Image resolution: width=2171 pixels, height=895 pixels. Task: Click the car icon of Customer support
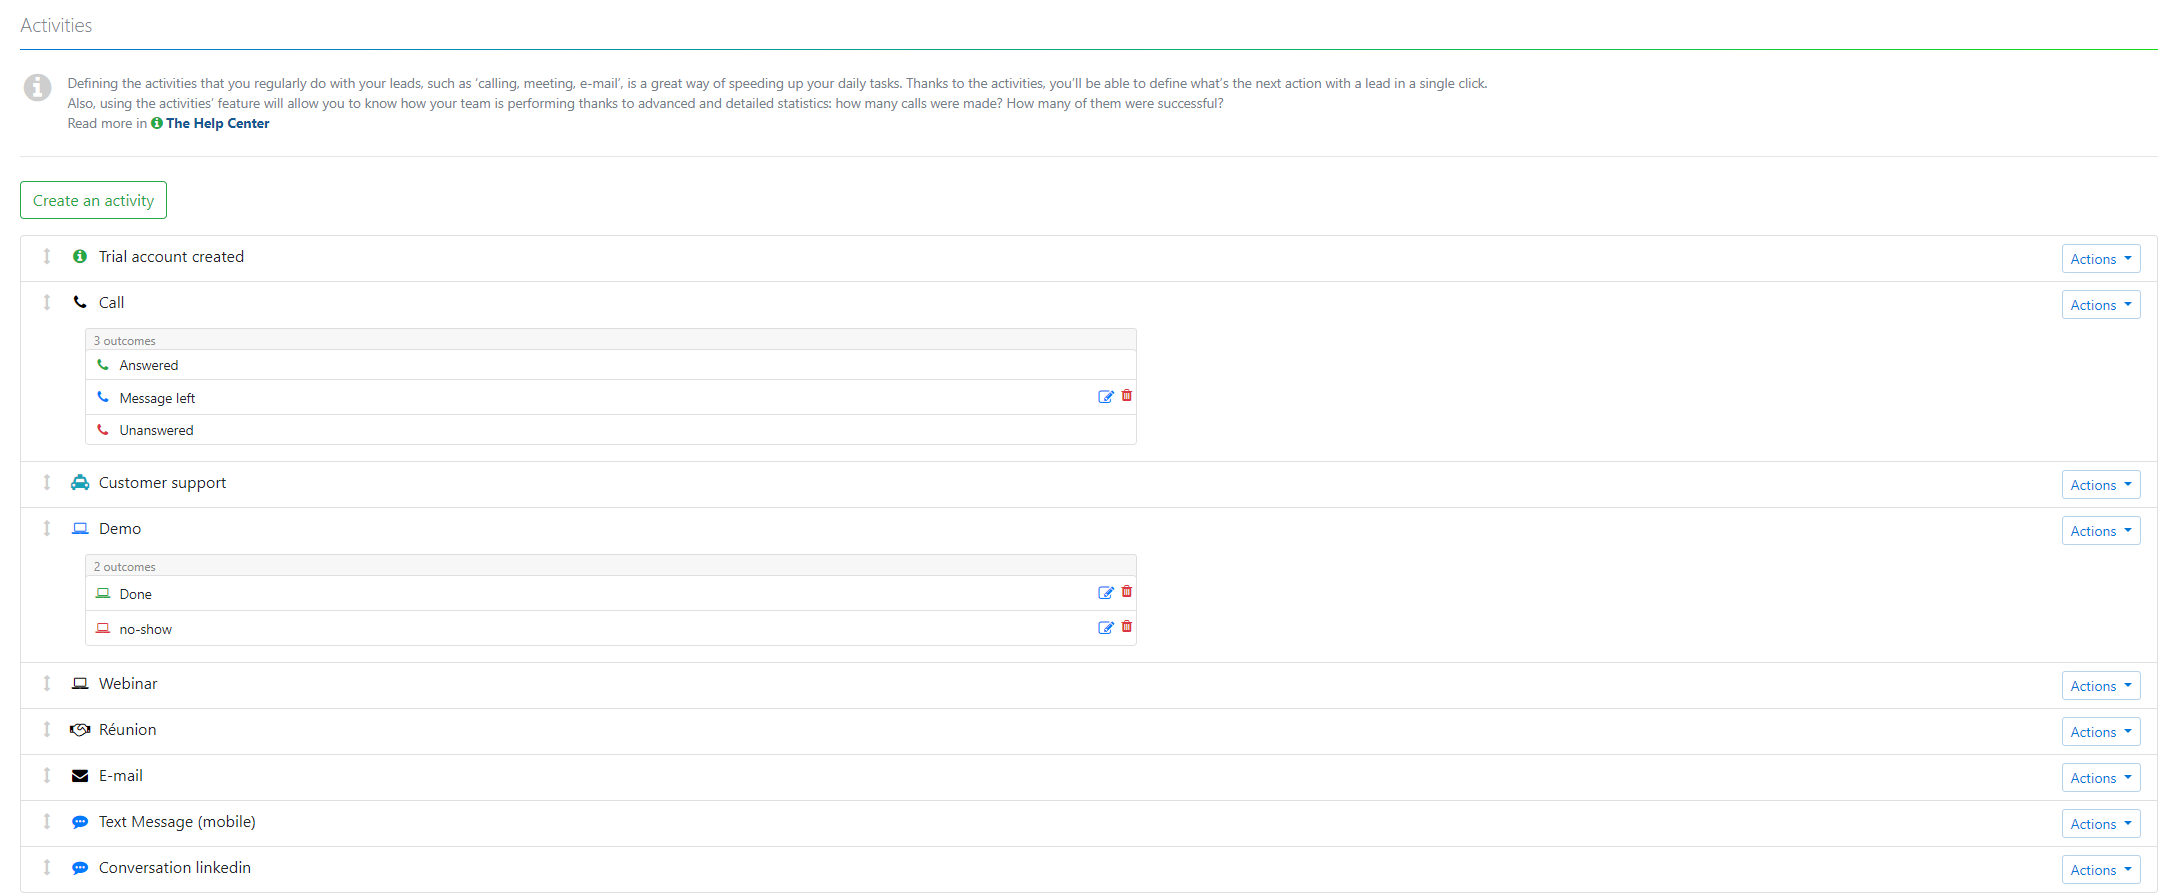click(x=80, y=482)
